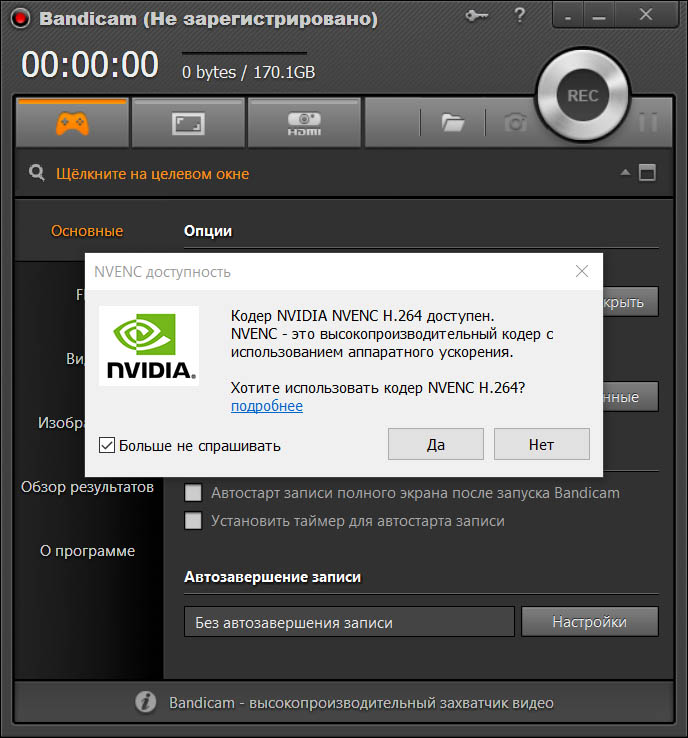The width and height of the screenshot is (688, 738).
Task: Close the NVENC доступность dialog
Action: point(582,271)
